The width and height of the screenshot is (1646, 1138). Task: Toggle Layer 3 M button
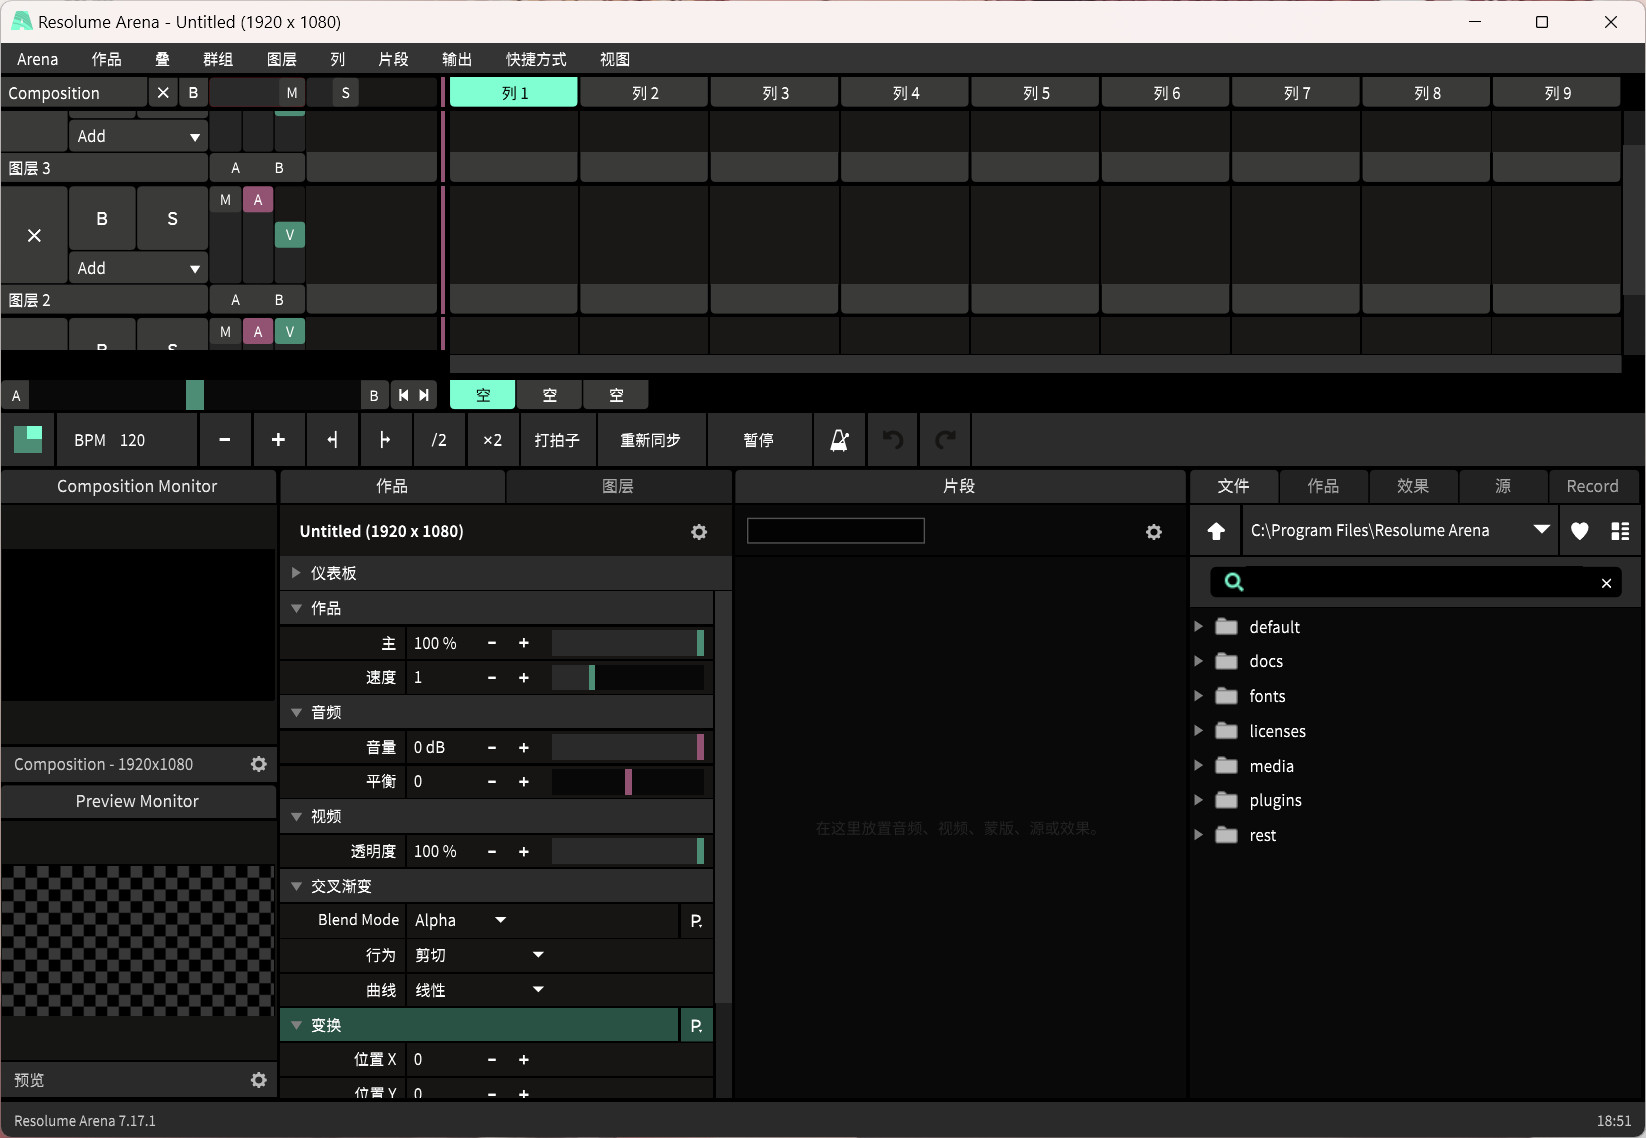[x=226, y=200]
